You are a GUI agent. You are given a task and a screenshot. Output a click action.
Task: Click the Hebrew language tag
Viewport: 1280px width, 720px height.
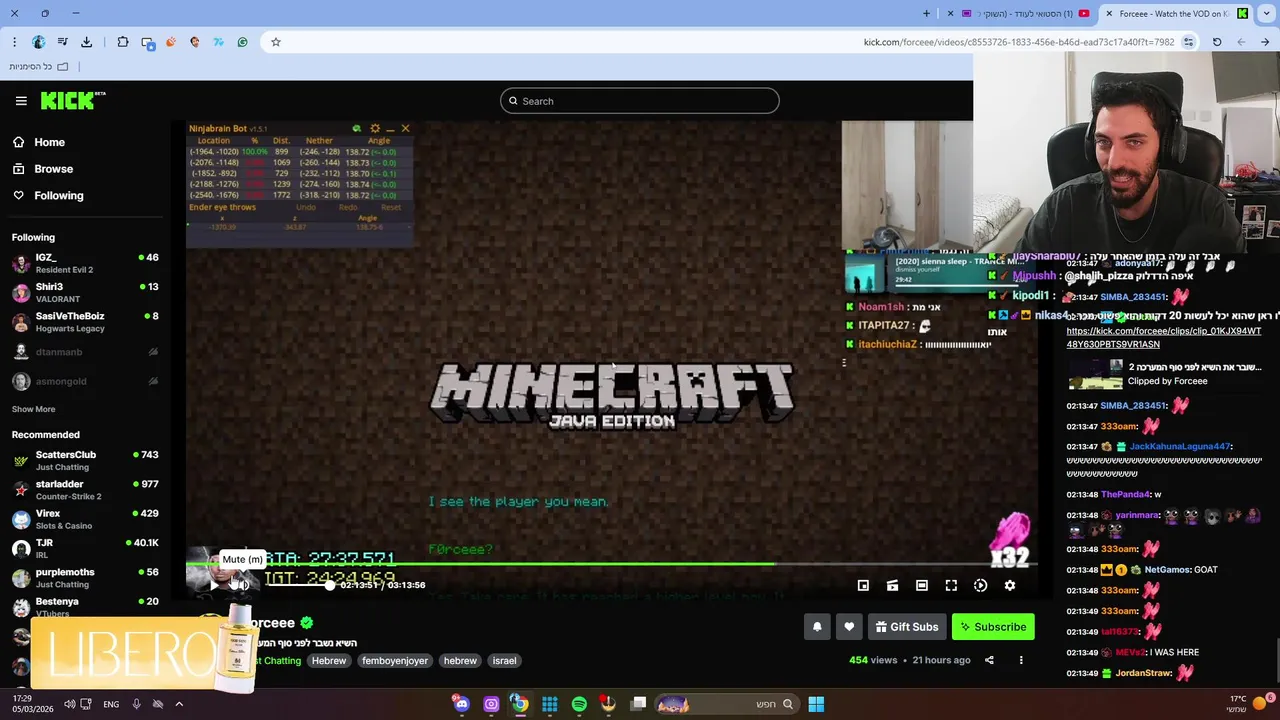328,661
